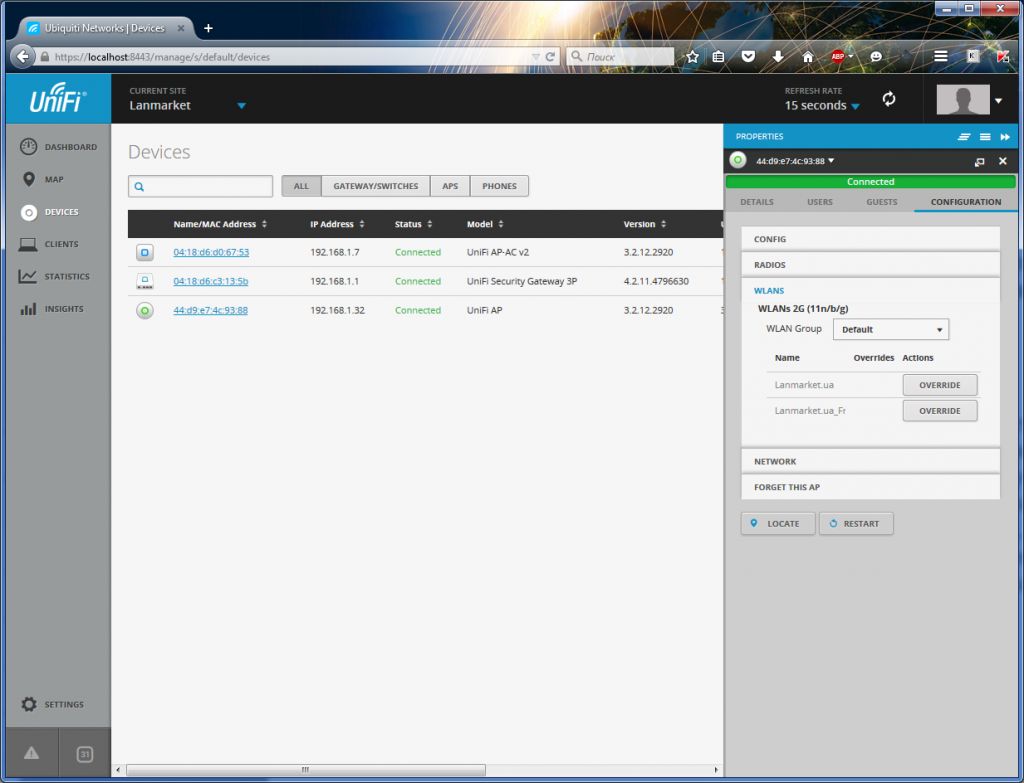Click the refresh arrows icon in header

[888, 99]
